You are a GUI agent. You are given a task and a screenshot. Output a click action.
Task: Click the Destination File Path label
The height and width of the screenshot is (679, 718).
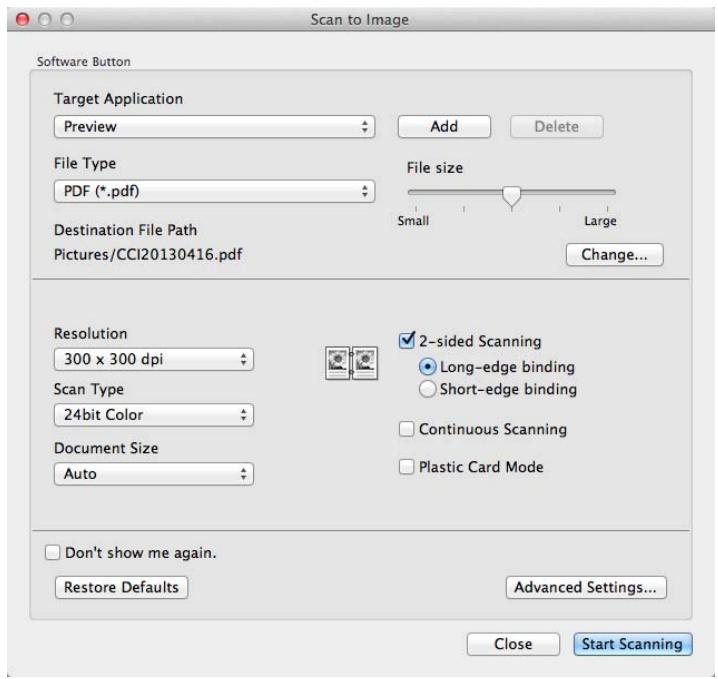(125, 230)
